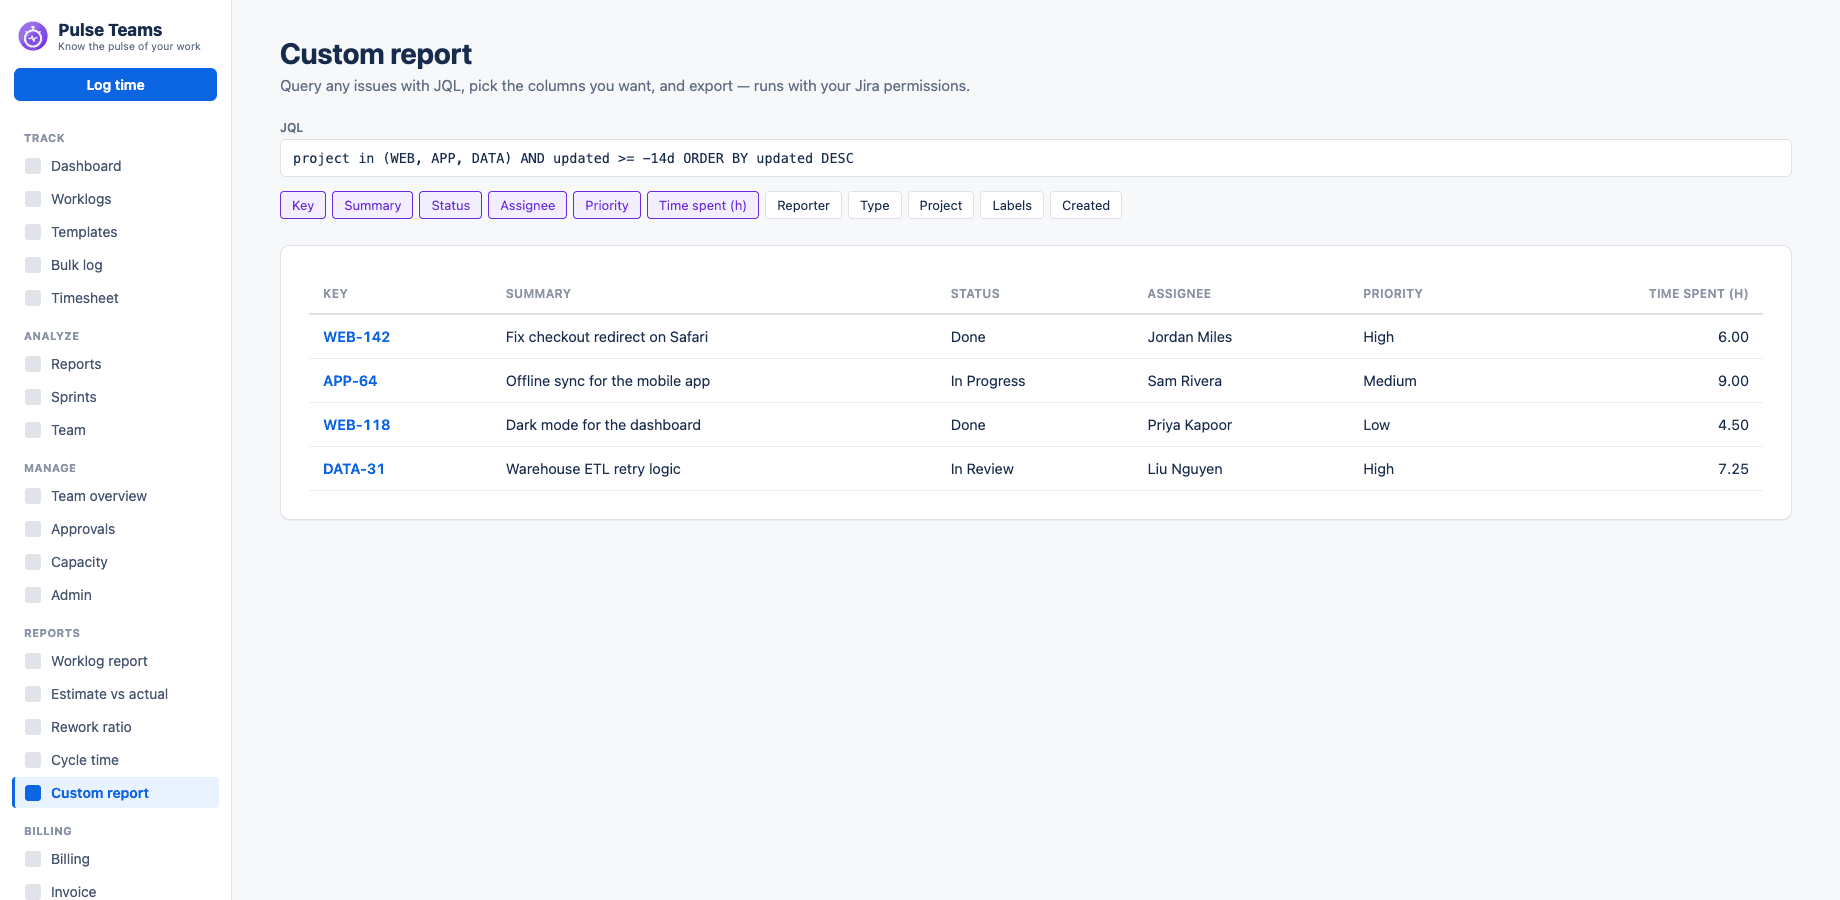This screenshot has width=1840, height=900.
Task: Open issue DATA-31 link
Action: [354, 469]
